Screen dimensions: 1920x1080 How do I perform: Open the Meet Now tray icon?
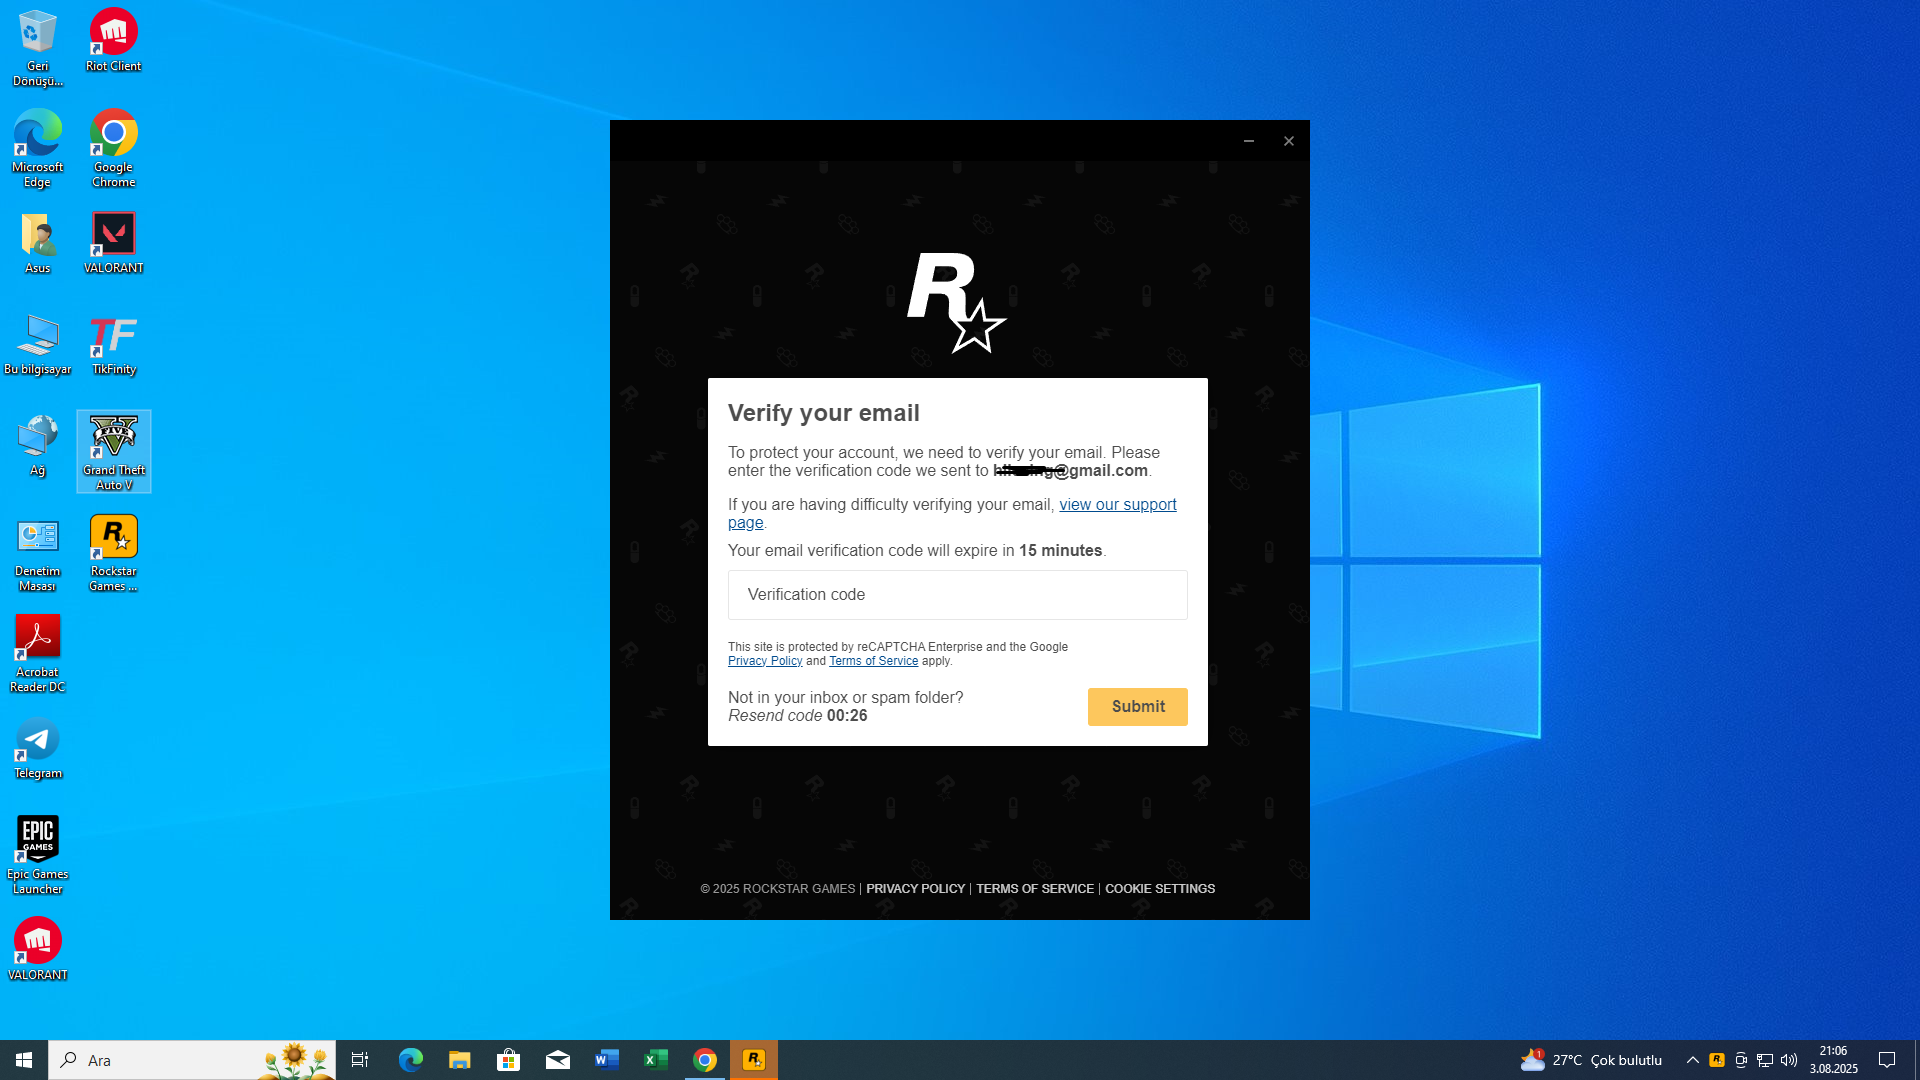[x=1741, y=1060]
